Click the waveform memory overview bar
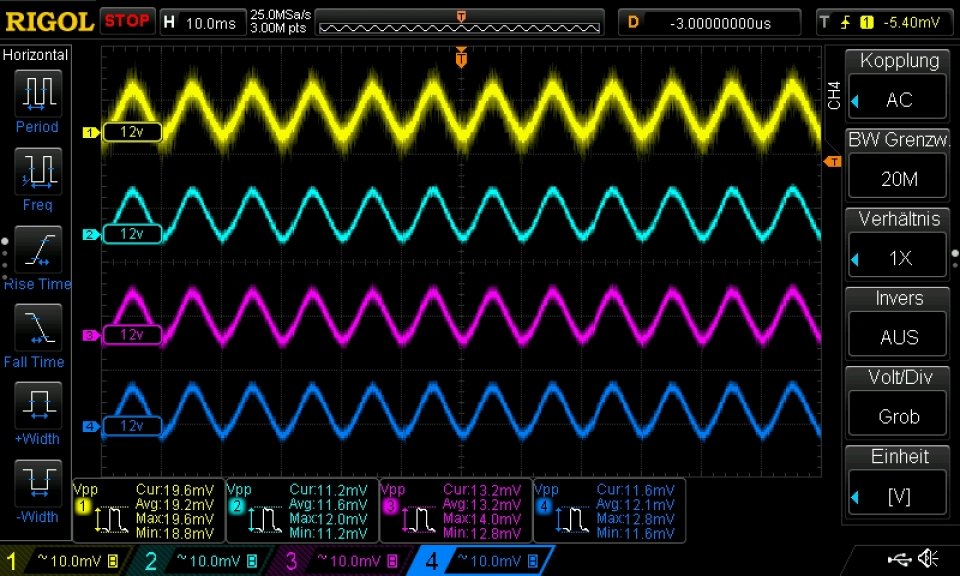The width and height of the screenshot is (960, 576). [459, 23]
